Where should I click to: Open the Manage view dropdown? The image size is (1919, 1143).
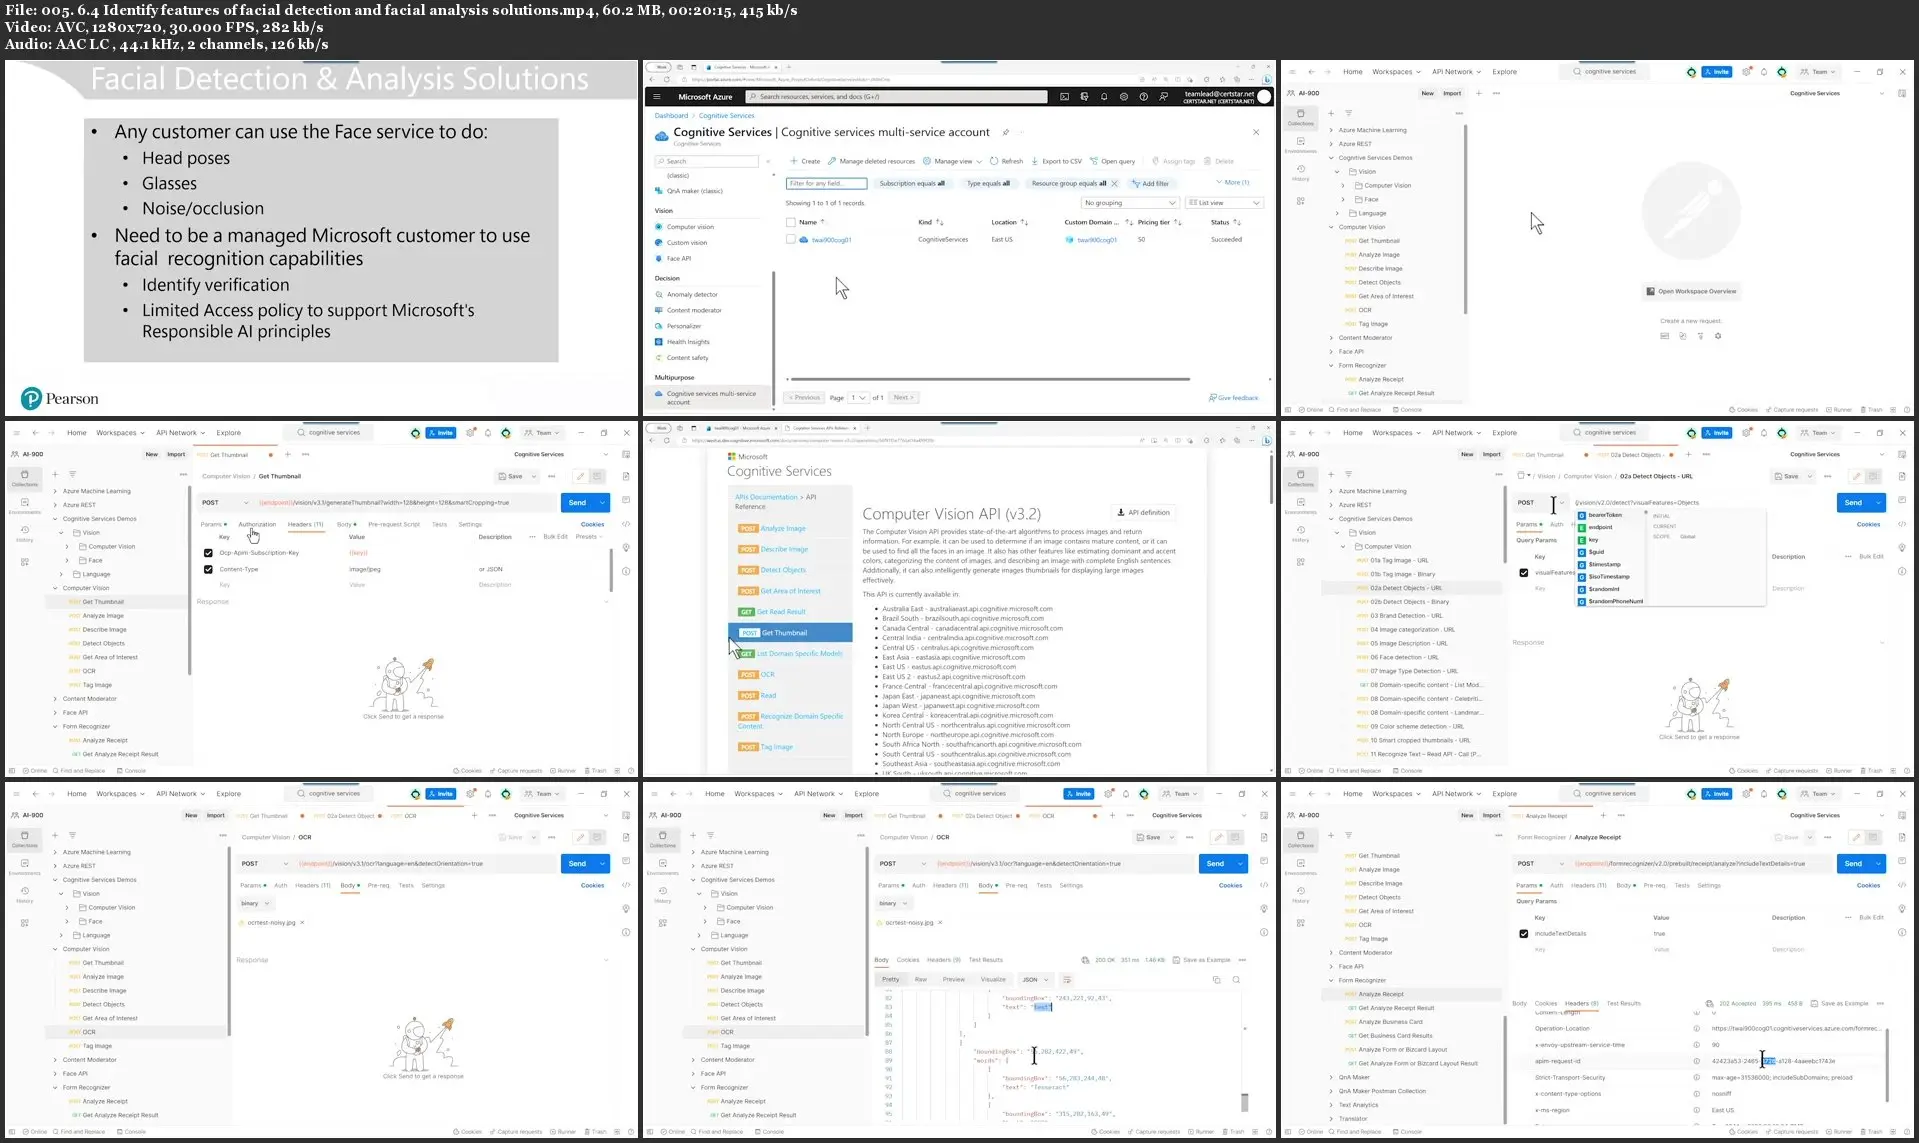952,161
